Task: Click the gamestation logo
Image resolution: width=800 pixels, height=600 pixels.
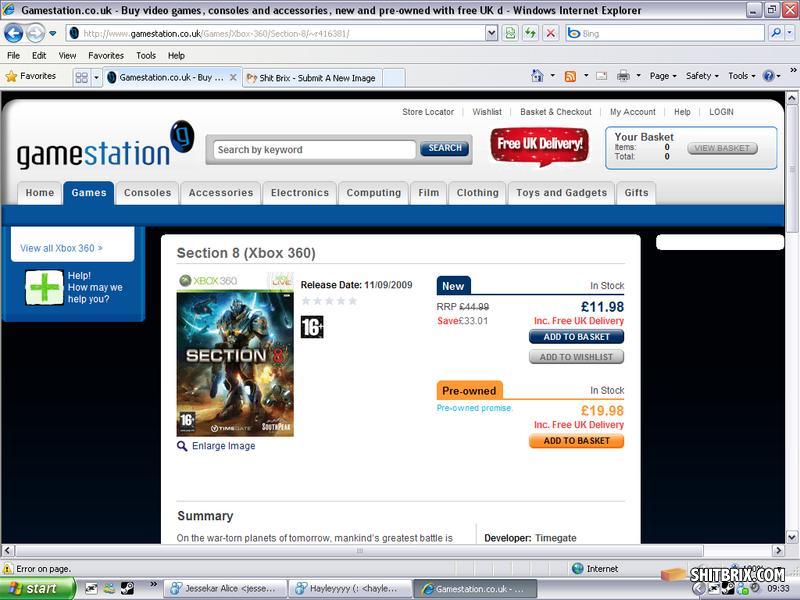Action: [105, 146]
